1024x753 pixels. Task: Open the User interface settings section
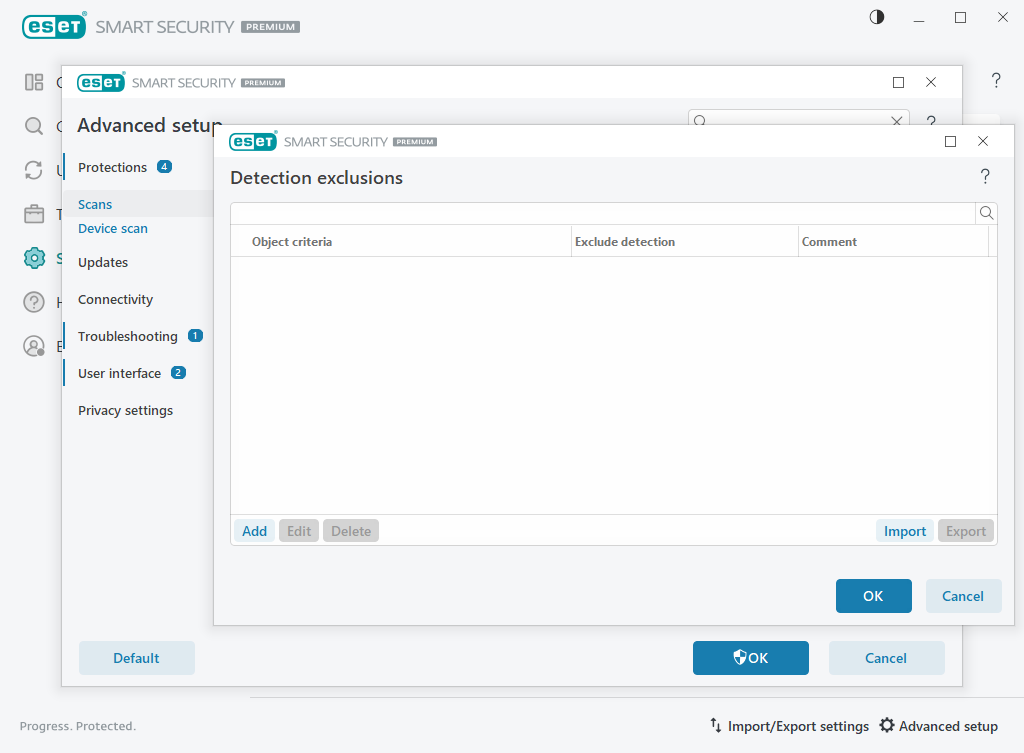(120, 372)
